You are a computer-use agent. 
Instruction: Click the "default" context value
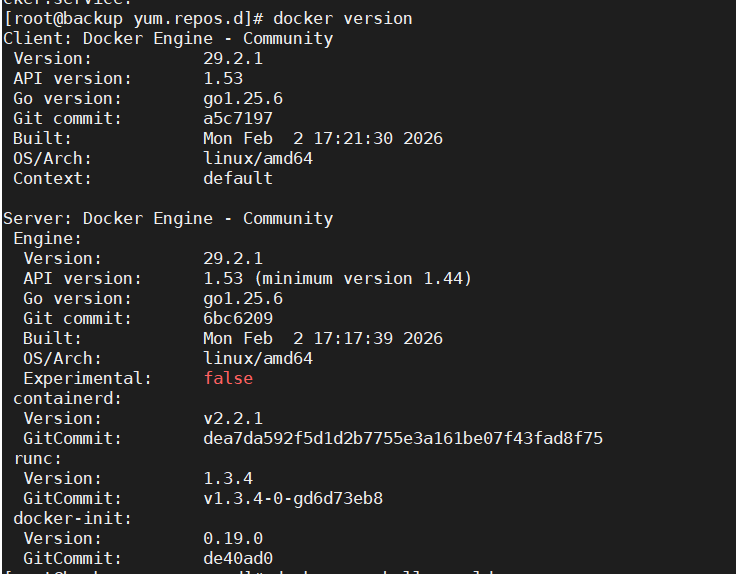238,178
